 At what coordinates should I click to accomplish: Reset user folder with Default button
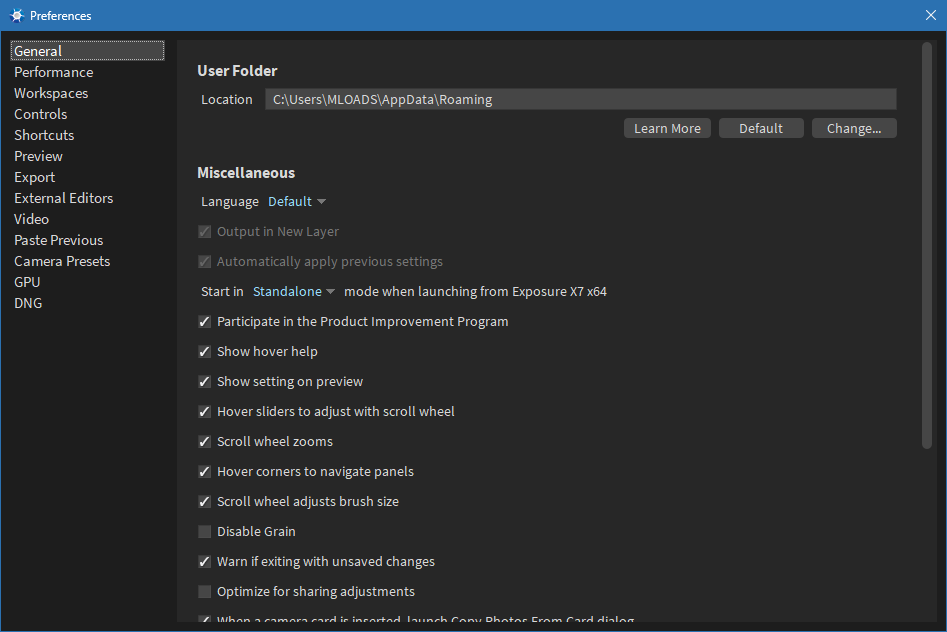pyautogui.click(x=761, y=128)
